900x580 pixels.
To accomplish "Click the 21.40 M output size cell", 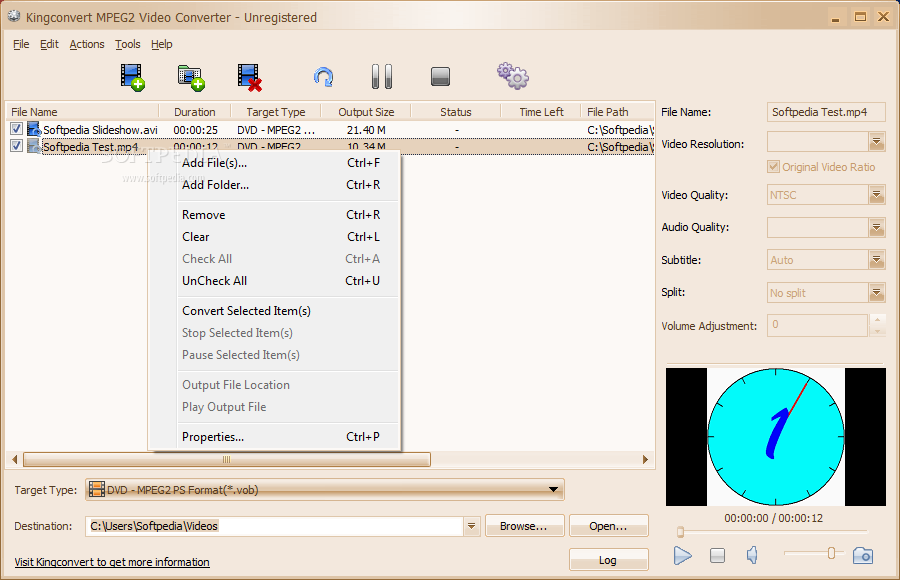I will tap(366, 130).
